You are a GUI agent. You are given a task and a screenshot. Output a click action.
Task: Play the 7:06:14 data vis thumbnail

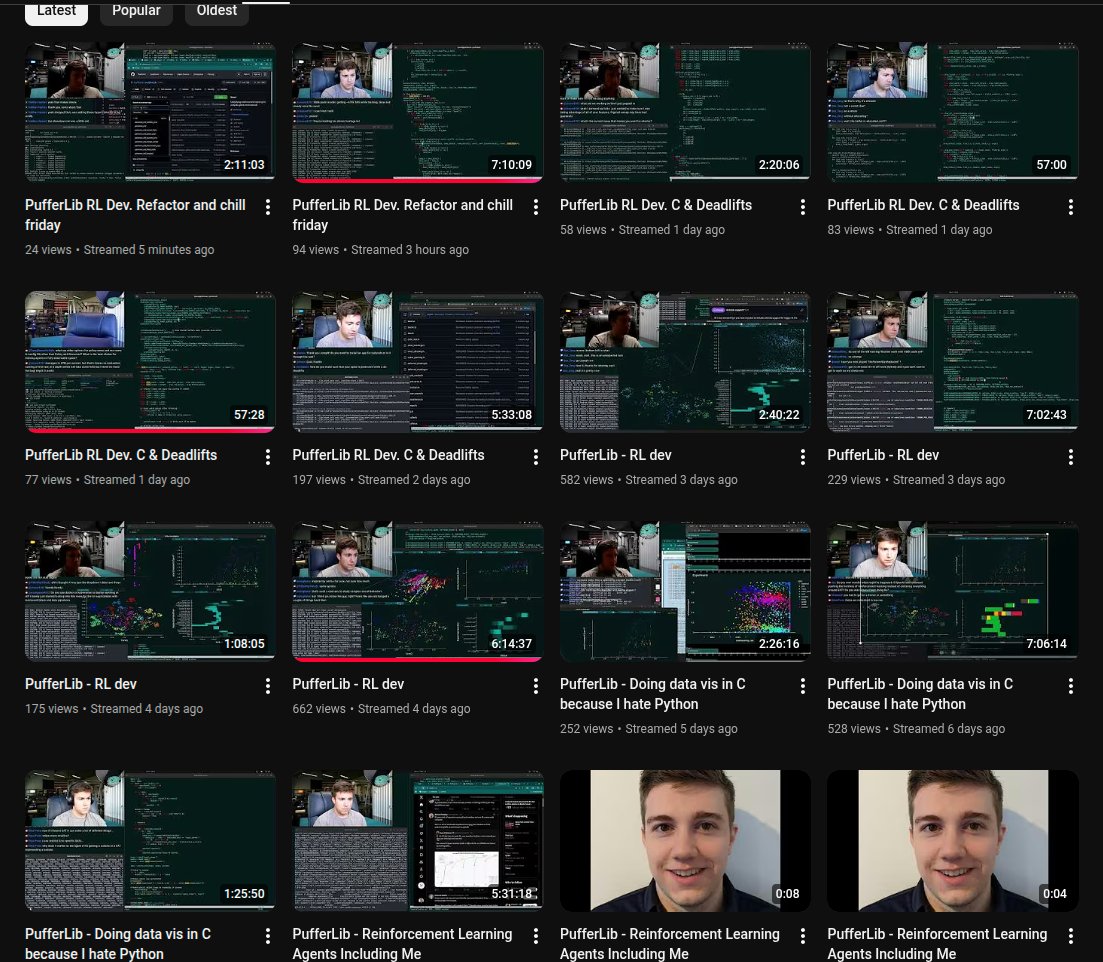pos(952,591)
